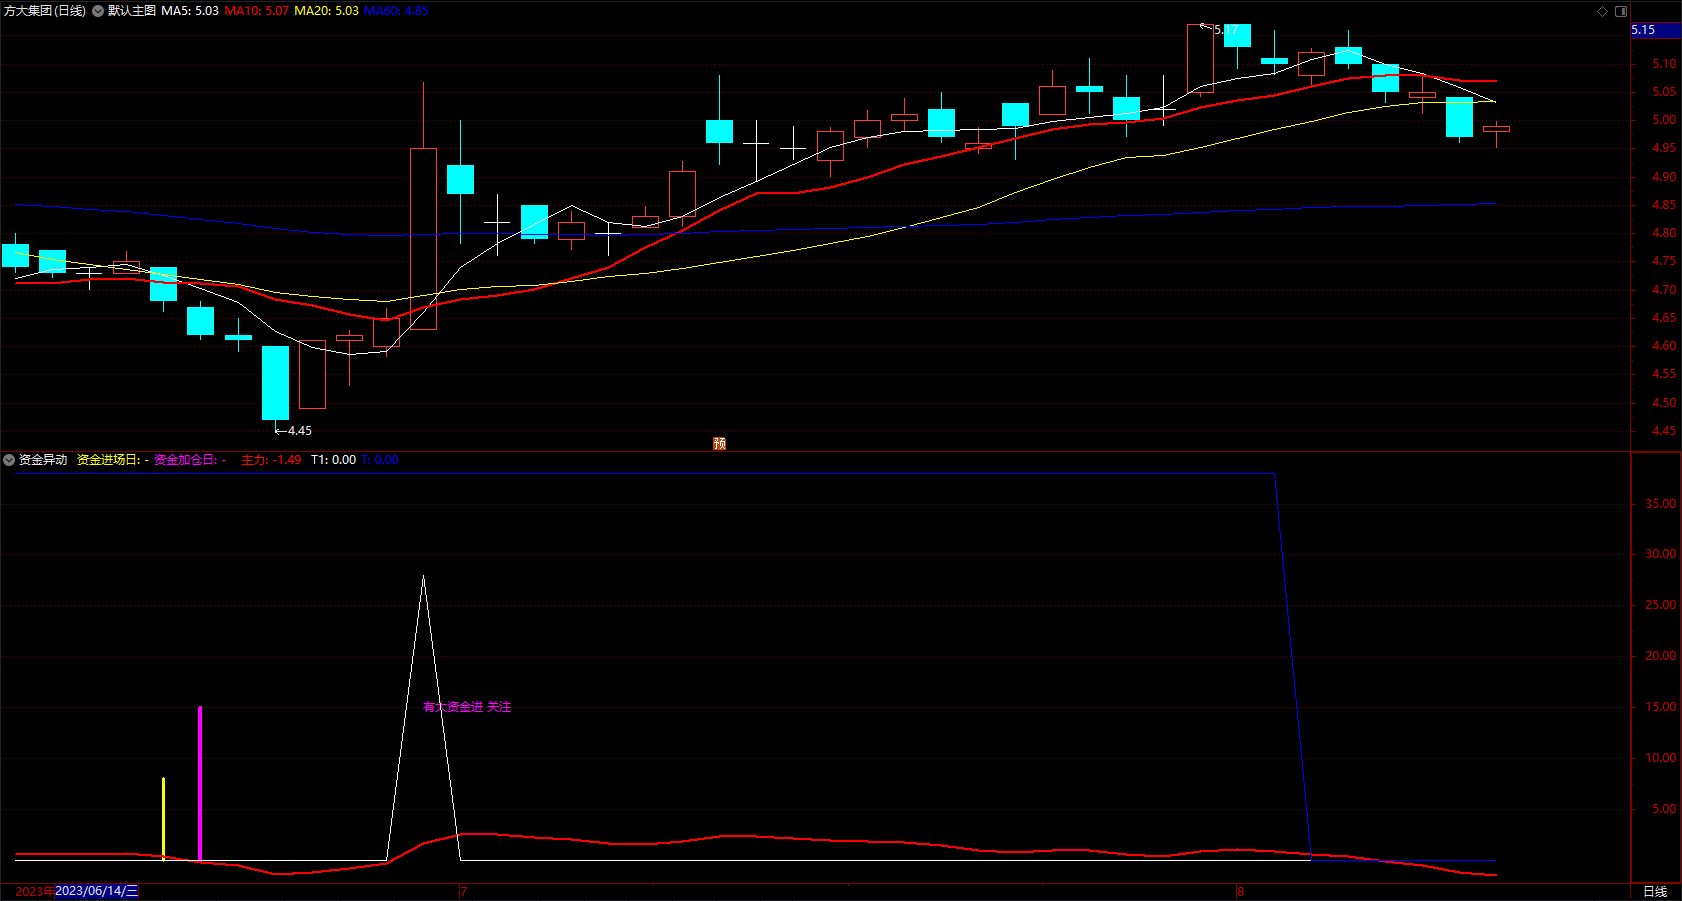Click the 有大资金进 关注 signal annotation
The image size is (1682, 901).
coord(467,707)
